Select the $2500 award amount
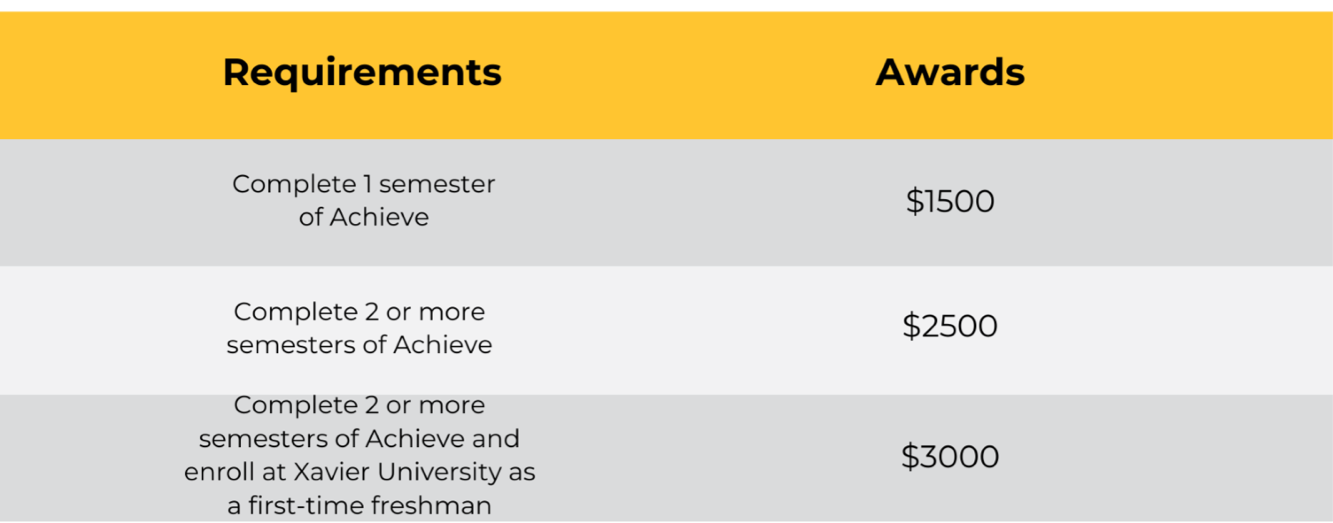 [950, 326]
